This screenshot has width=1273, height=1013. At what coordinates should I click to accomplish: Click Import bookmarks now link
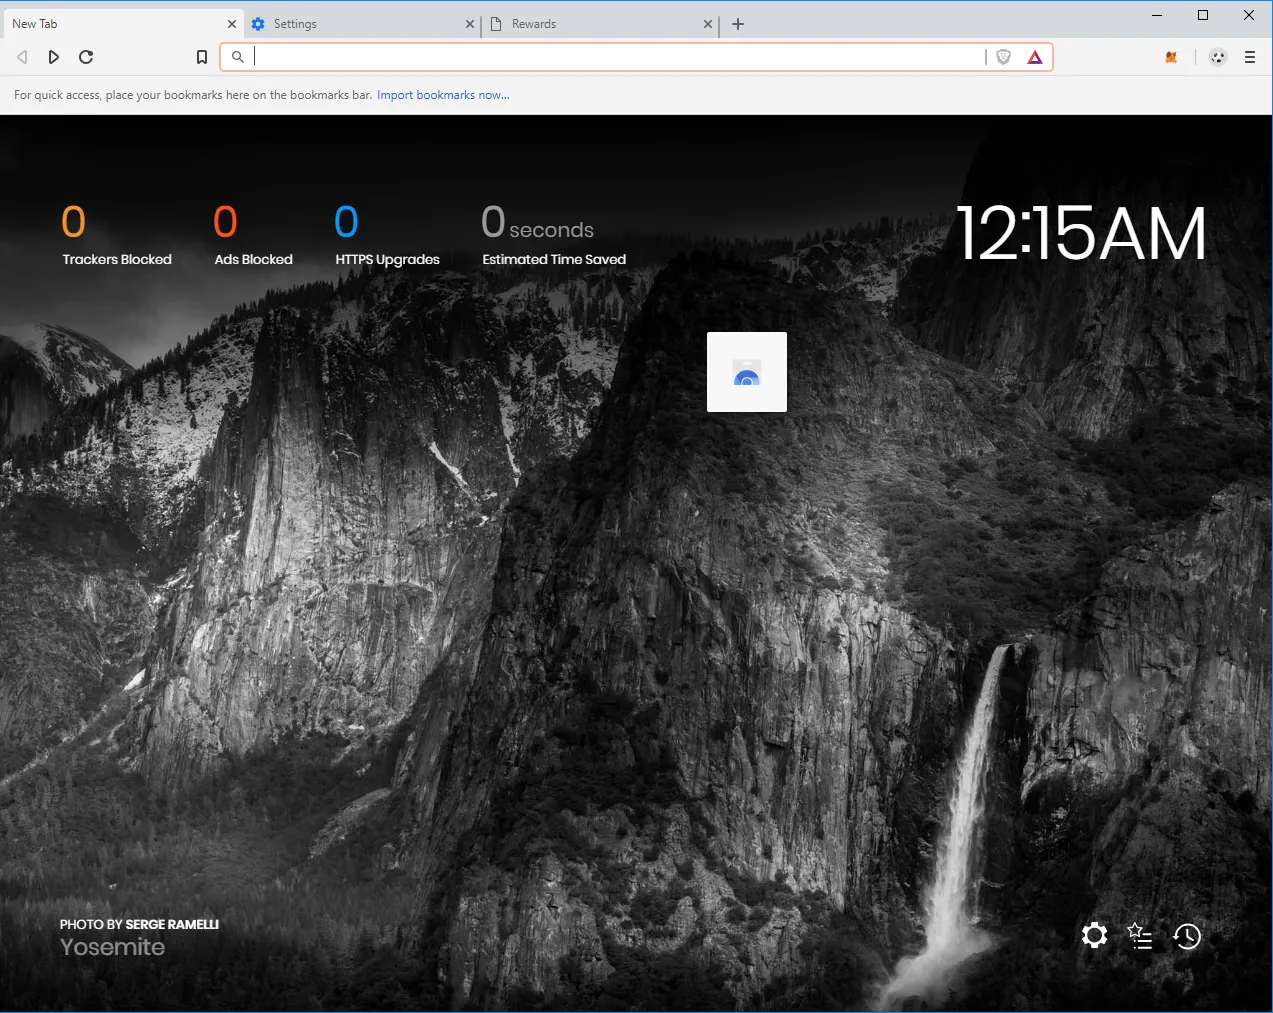(443, 95)
